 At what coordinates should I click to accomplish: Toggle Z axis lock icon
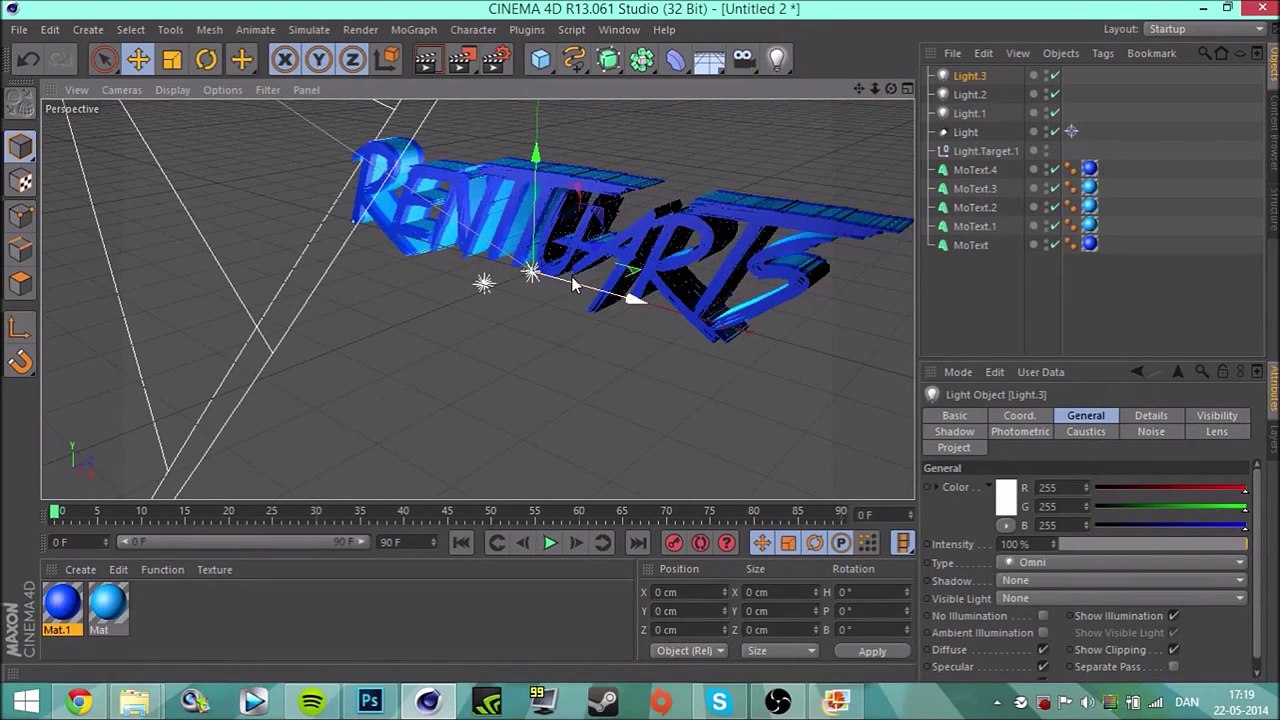pos(352,59)
